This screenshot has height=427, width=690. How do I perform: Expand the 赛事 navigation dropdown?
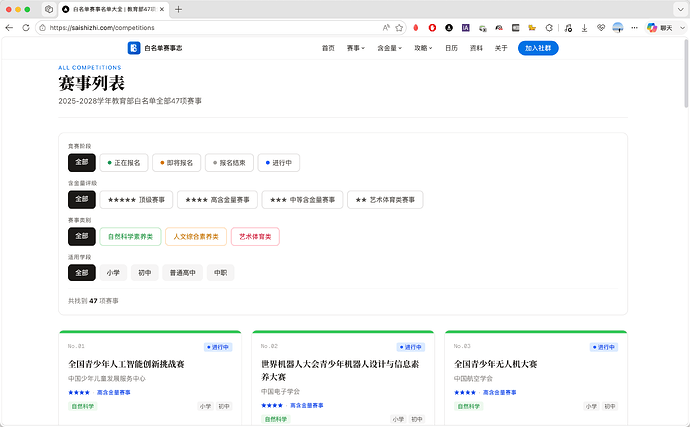356,48
